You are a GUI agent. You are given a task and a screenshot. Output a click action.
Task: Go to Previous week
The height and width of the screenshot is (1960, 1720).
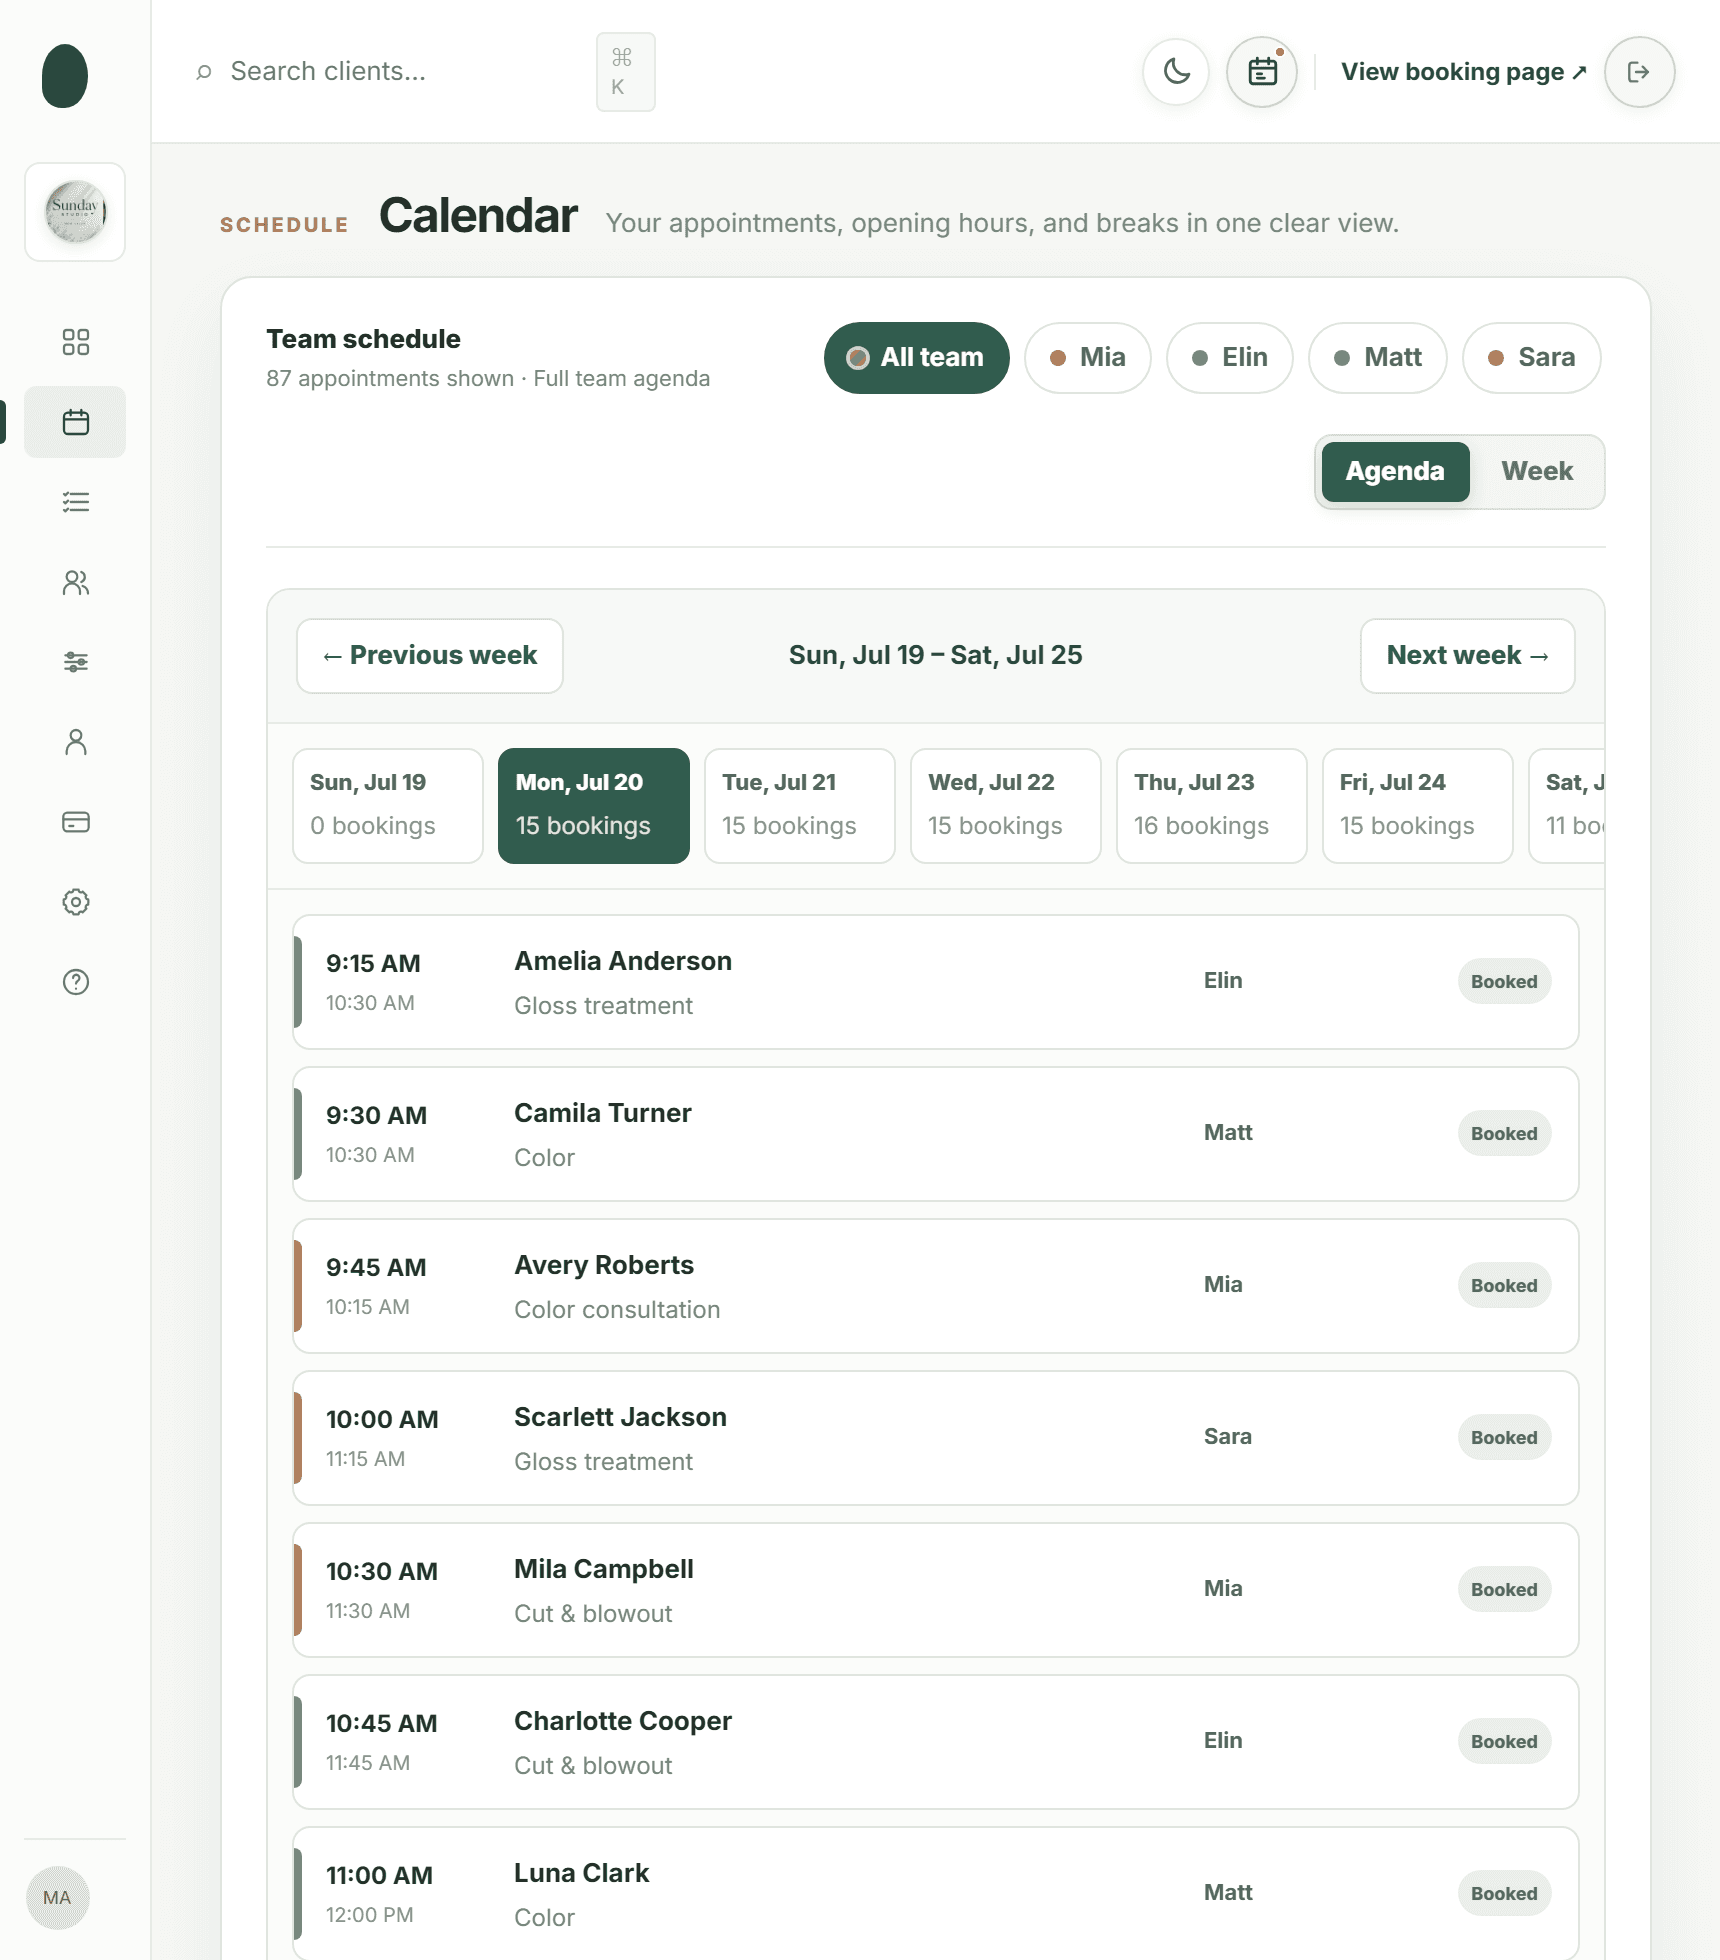tap(430, 656)
